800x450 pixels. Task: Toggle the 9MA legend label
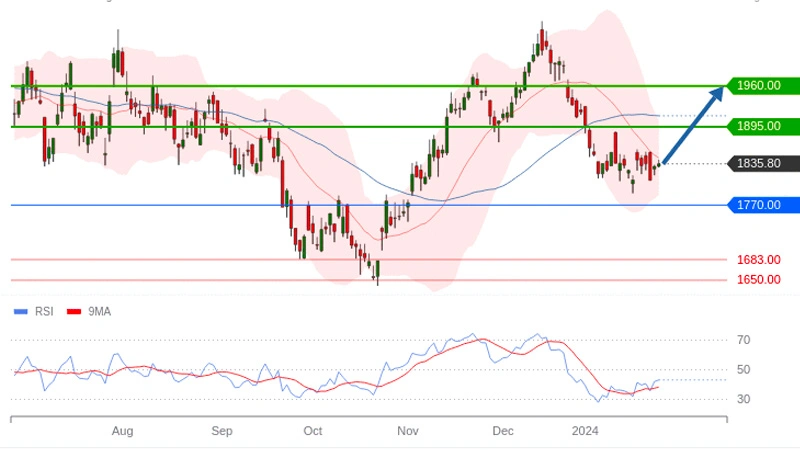pos(99,312)
